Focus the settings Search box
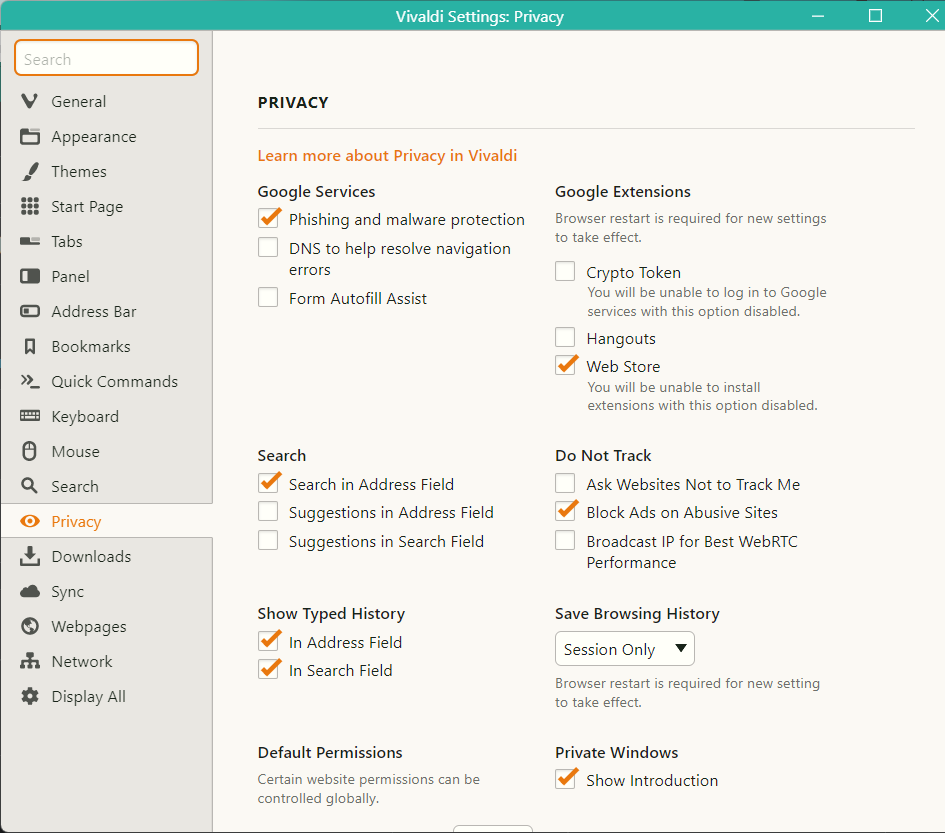The image size is (945, 833). point(106,59)
